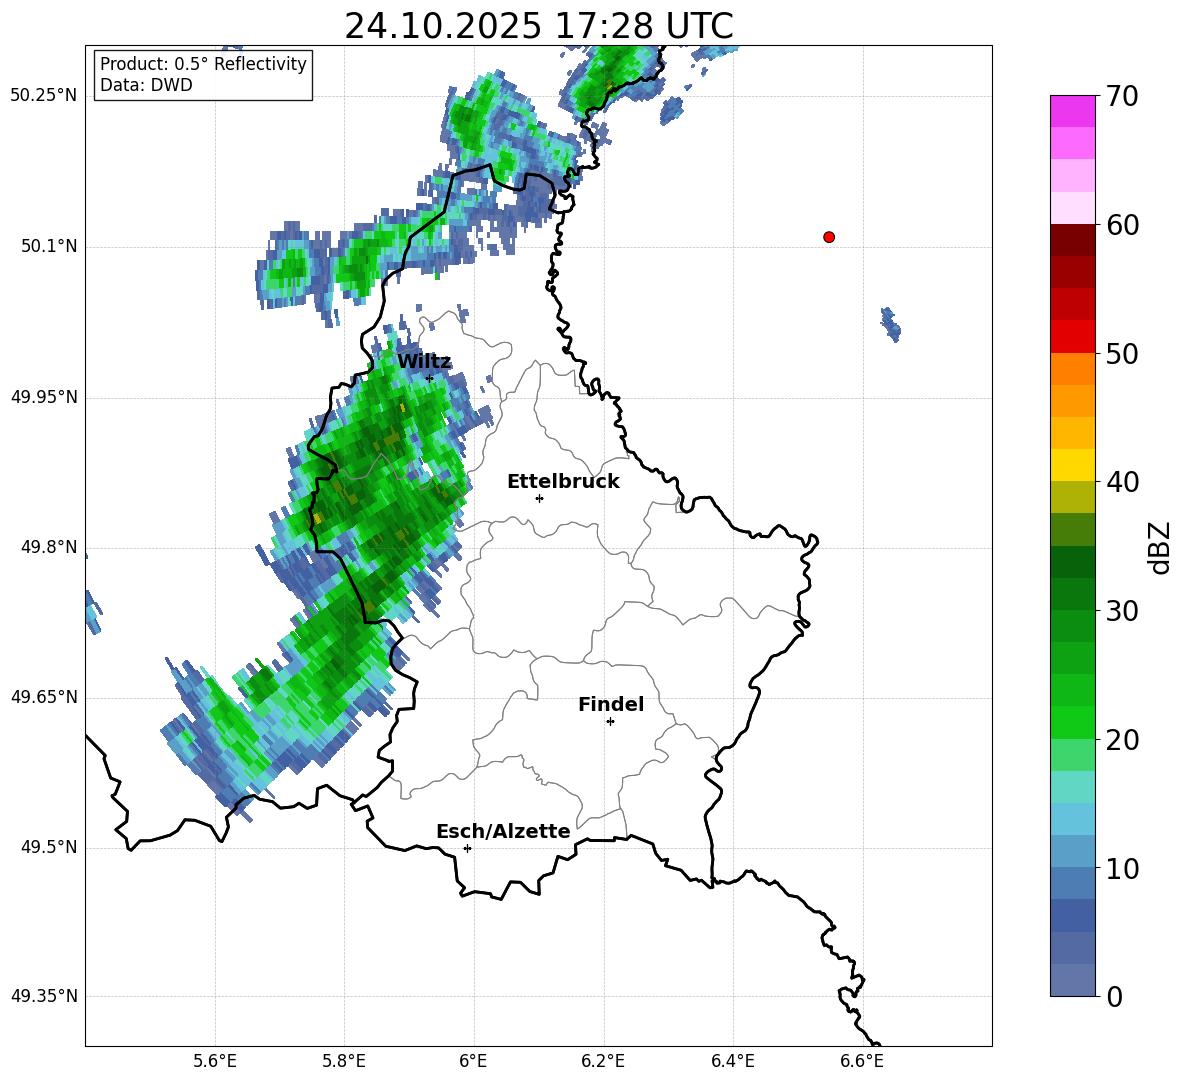Click the Ettelbruck station cross marker
Image resolution: width=1184 pixels, height=1081 pixels.
(x=539, y=498)
